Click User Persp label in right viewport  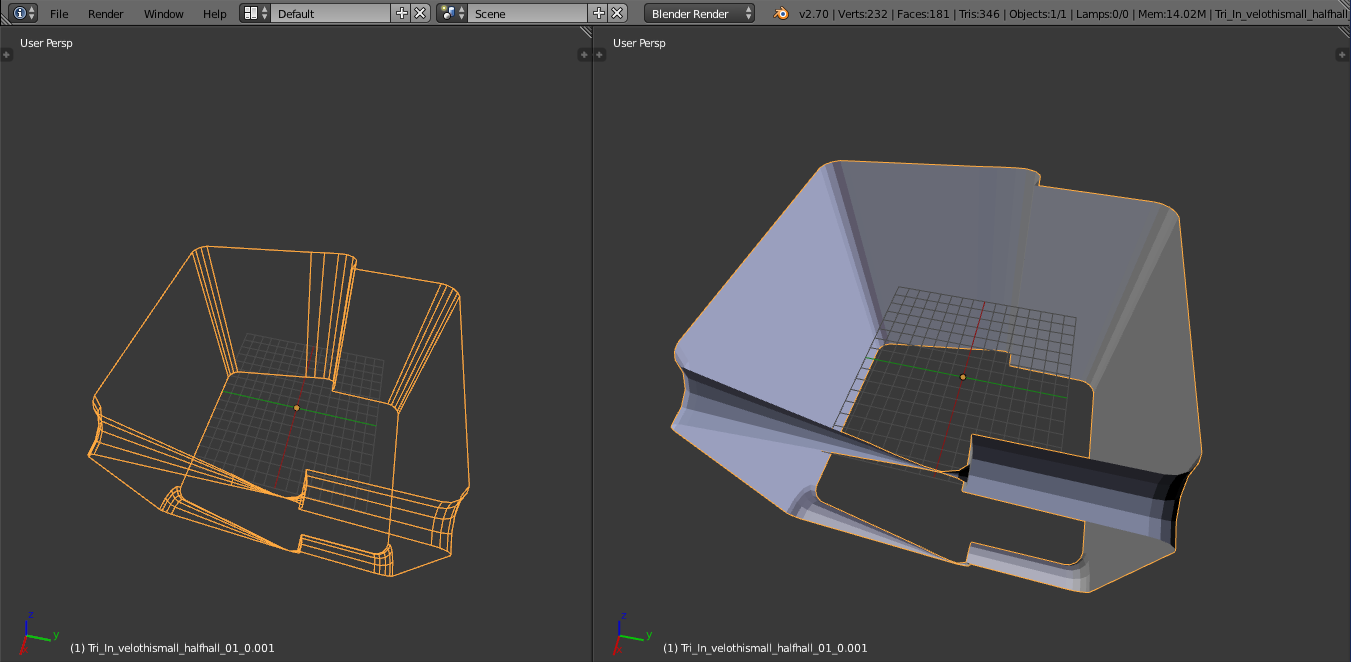coord(639,43)
